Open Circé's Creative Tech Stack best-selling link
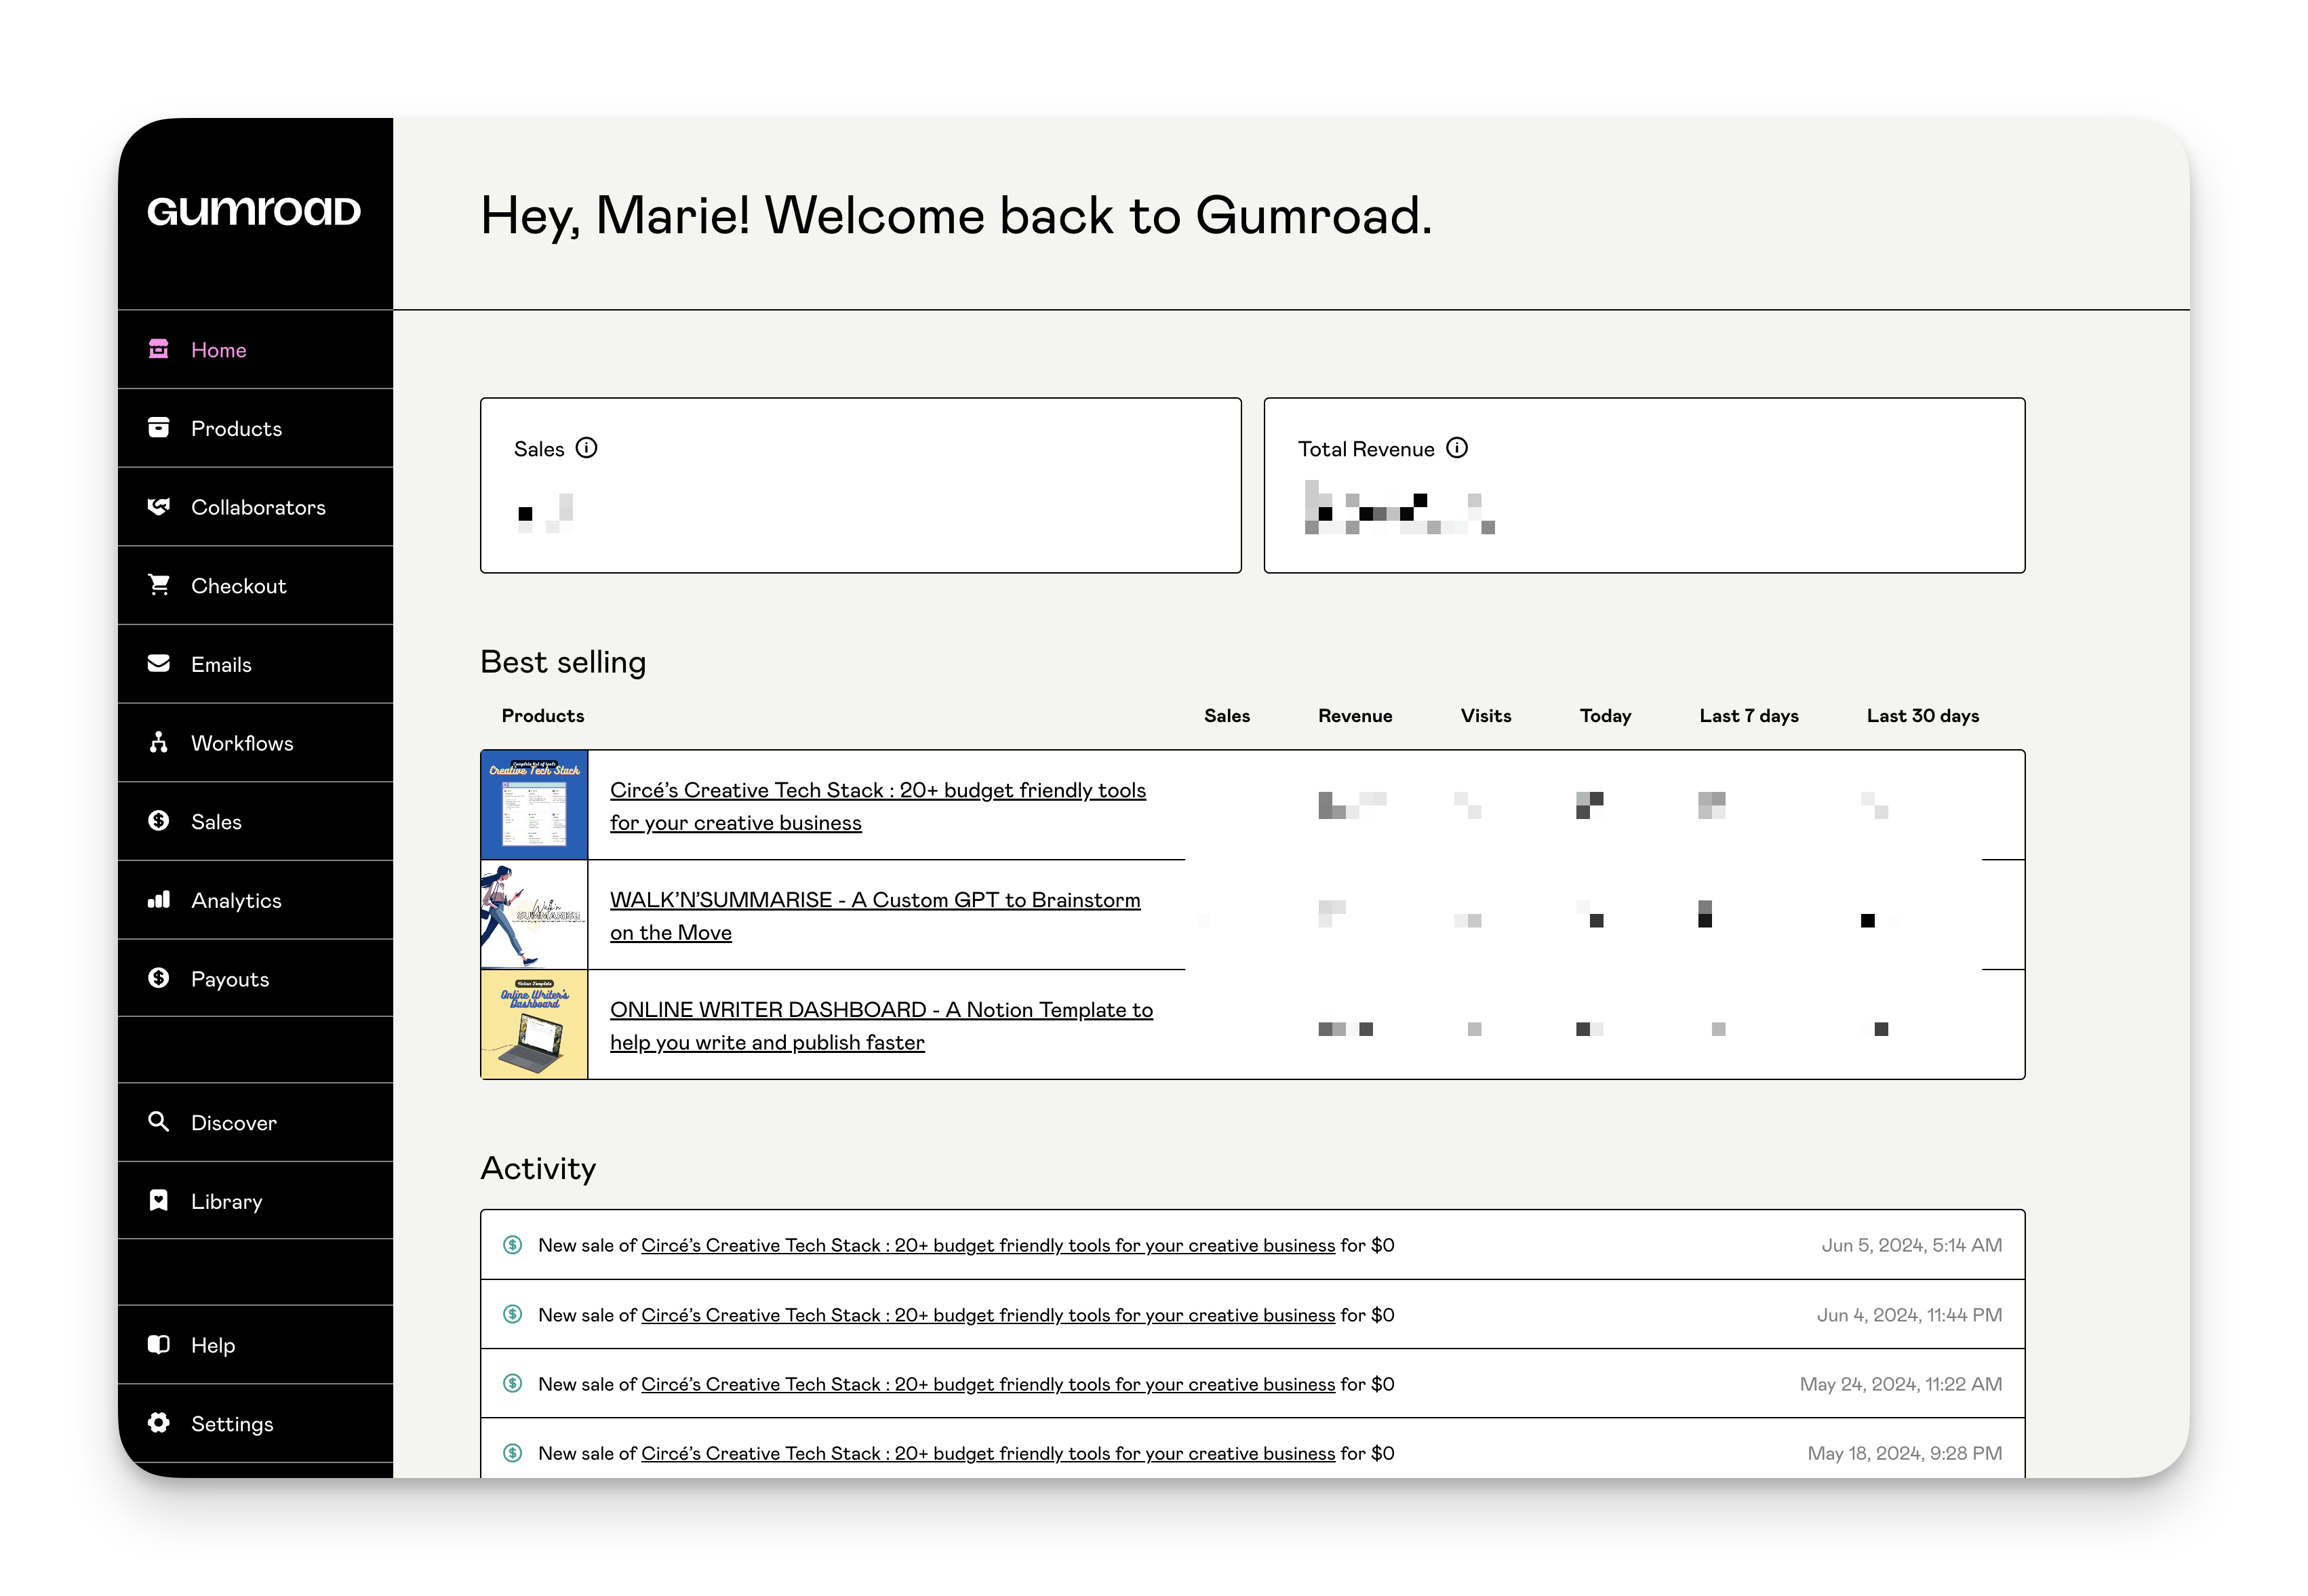Viewport: 2308px width, 1596px height. coord(877,791)
